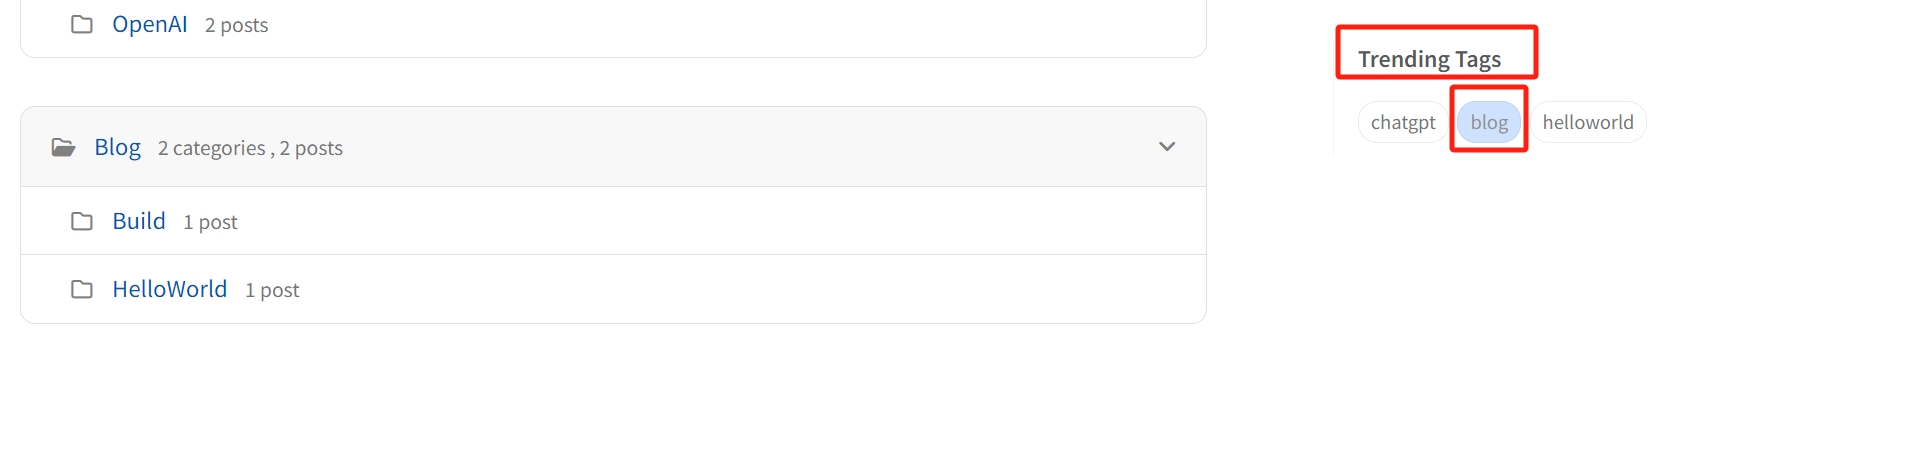Click the open-folder icon beside Blog

(63, 148)
